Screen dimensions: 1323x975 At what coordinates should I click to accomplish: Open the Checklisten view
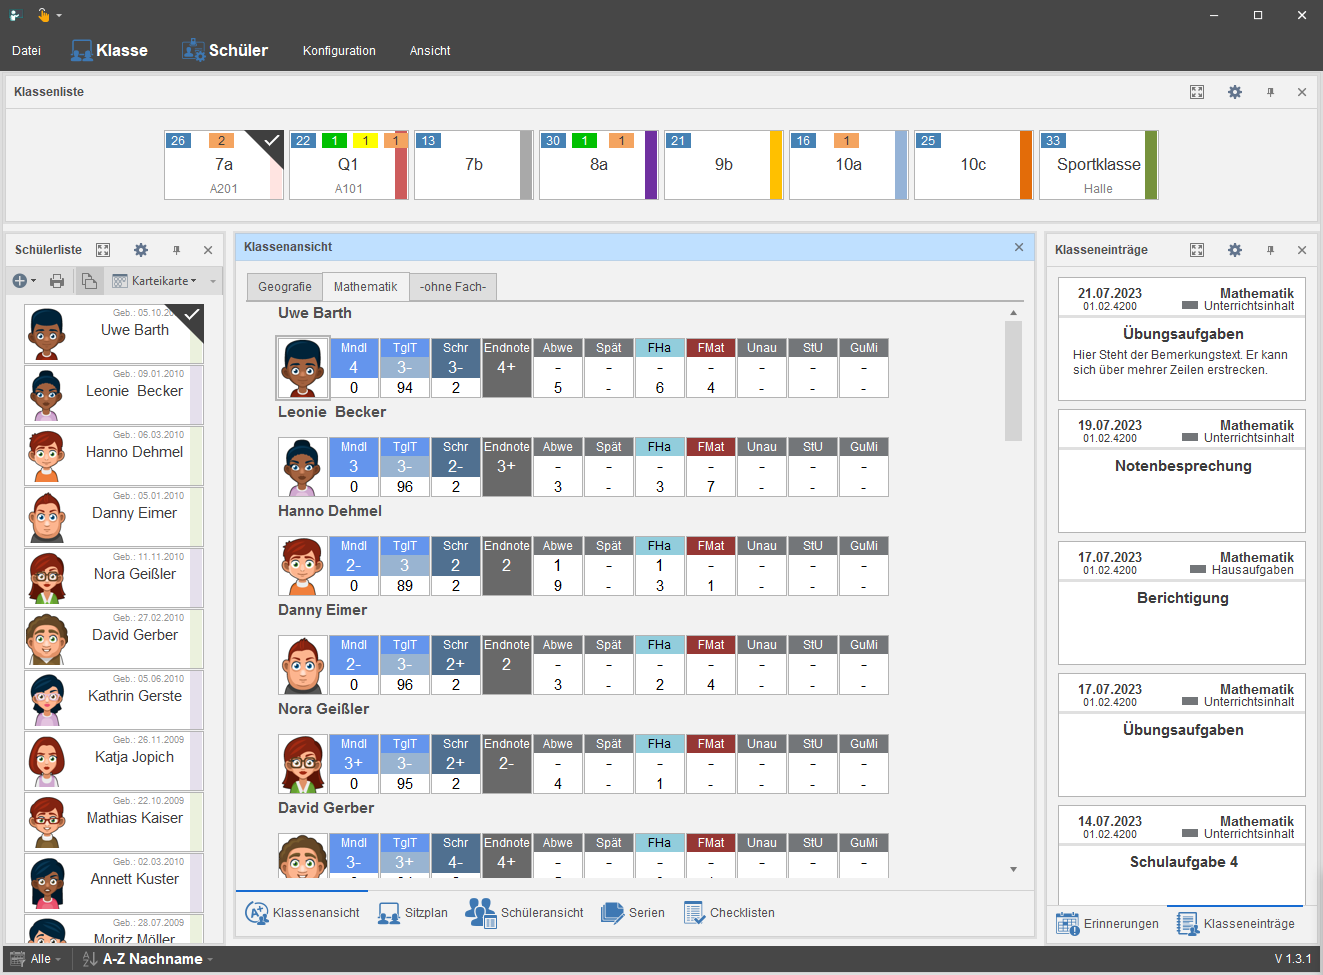[x=729, y=913]
